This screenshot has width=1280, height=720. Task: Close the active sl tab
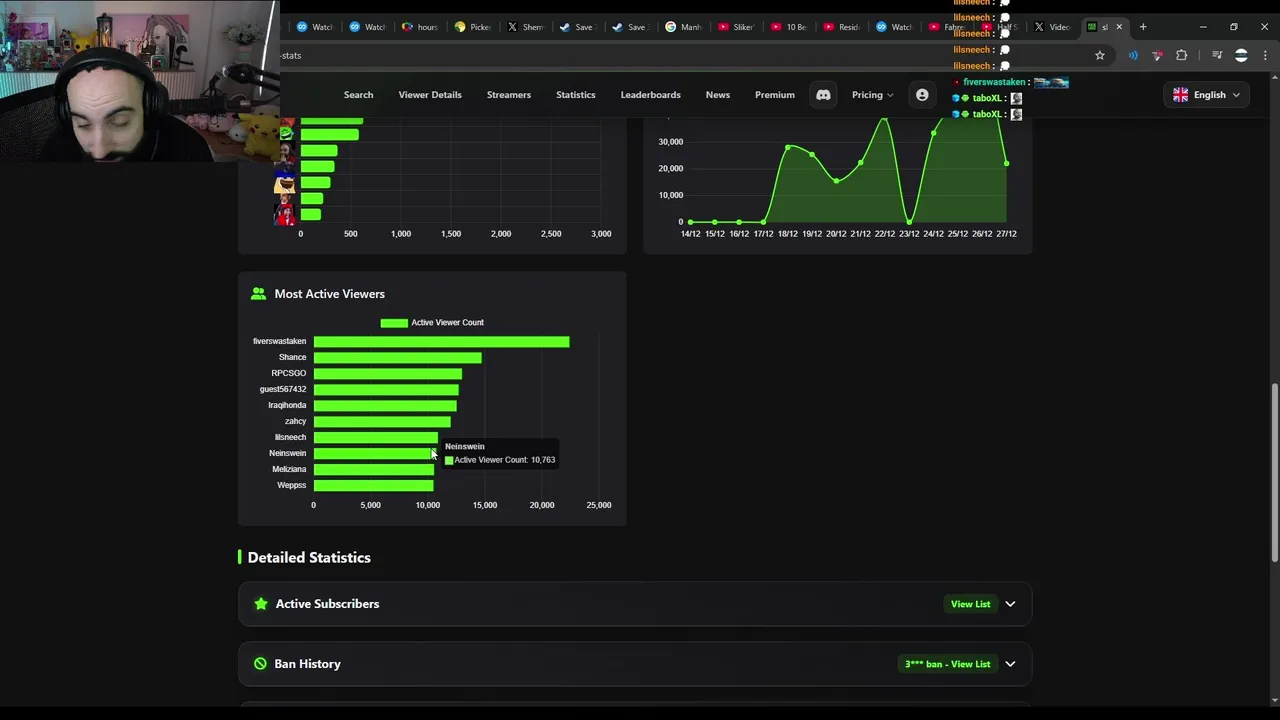(x=1119, y=27)
